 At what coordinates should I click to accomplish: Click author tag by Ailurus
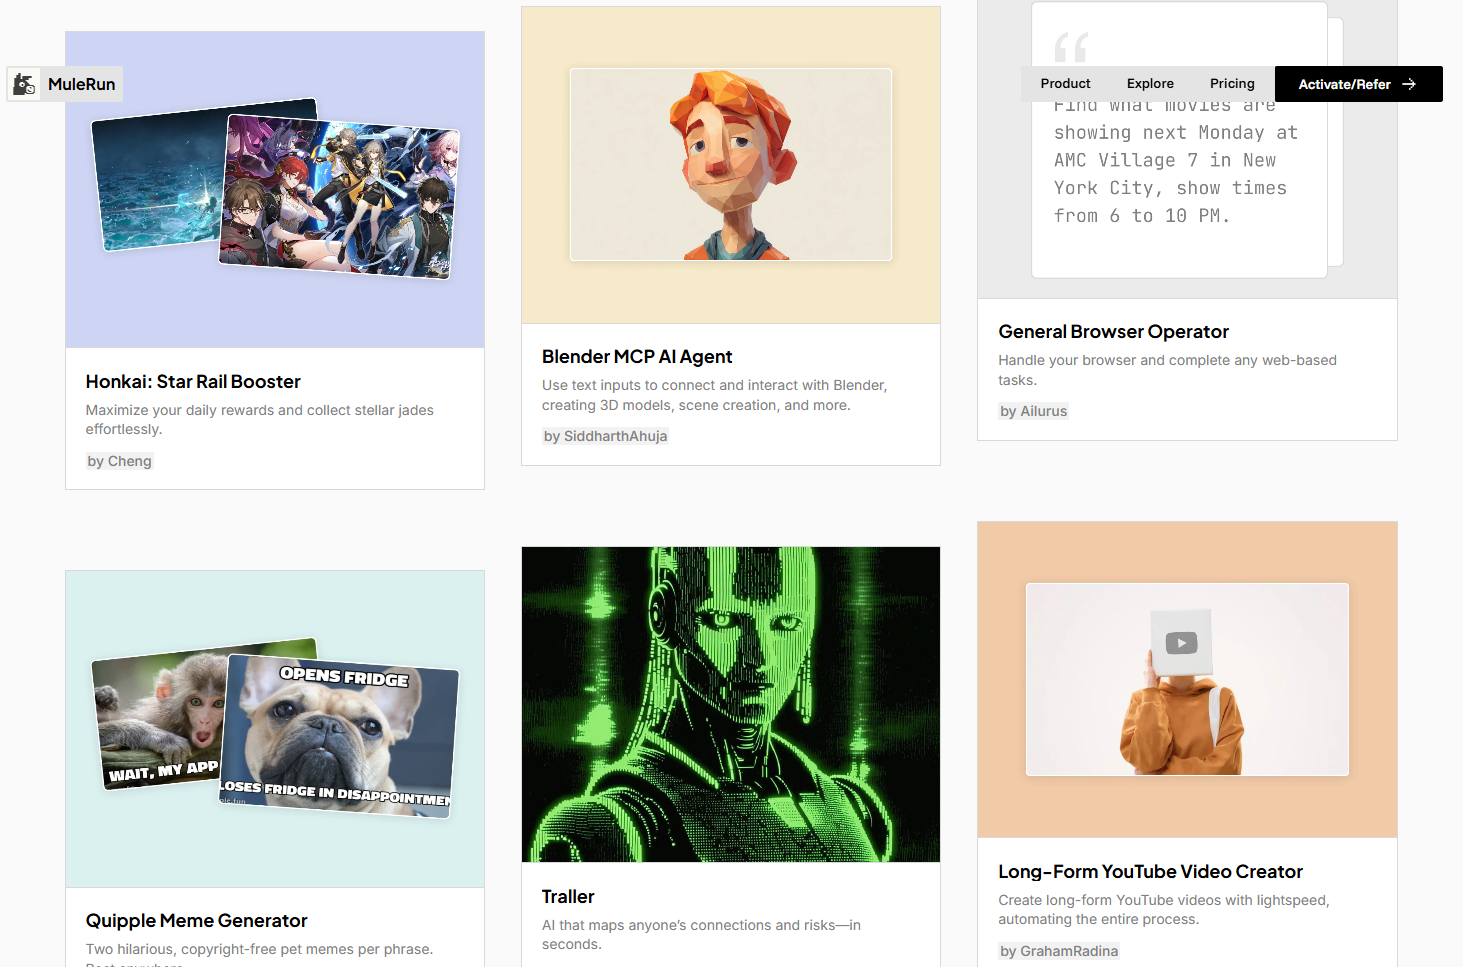tap(1033, 411)
